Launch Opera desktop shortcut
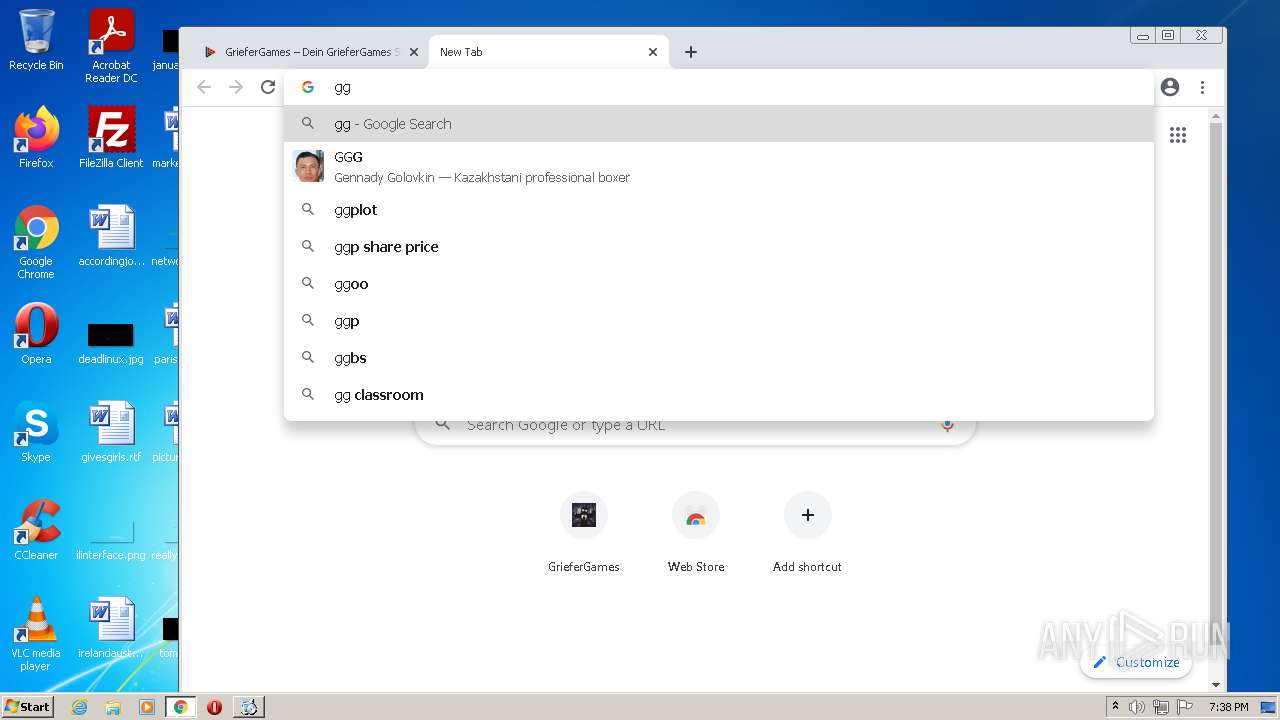Screen dimensions: 1280x720 click(36, 334)
